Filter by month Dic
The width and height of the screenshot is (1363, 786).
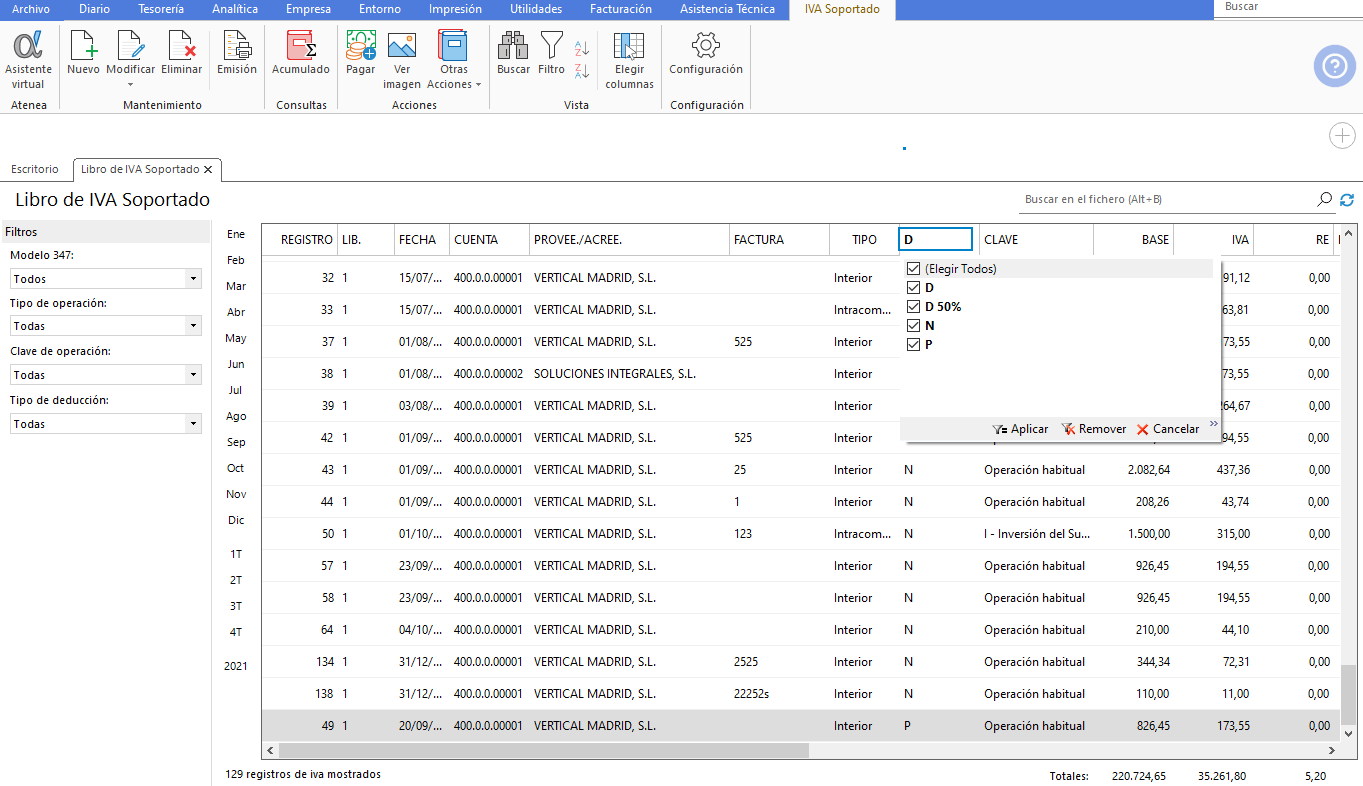(x=236, y=520)
